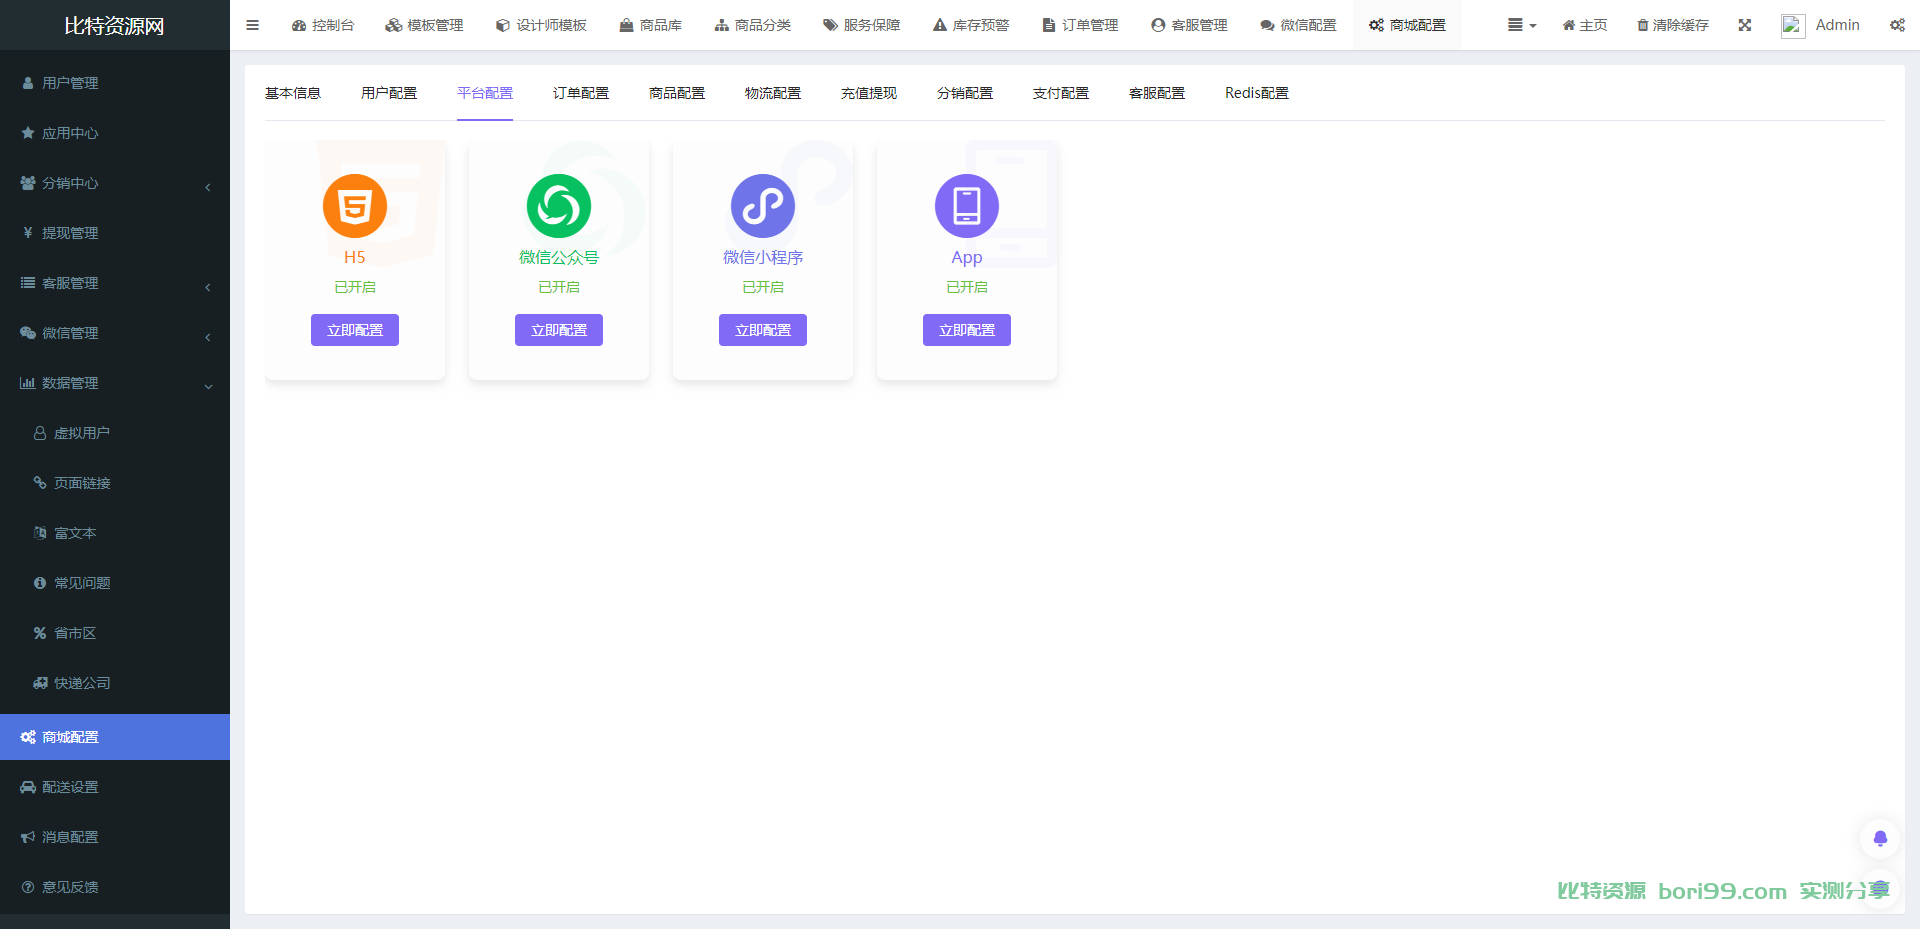Switch to the 分销配置 tab

pos(965,93)
